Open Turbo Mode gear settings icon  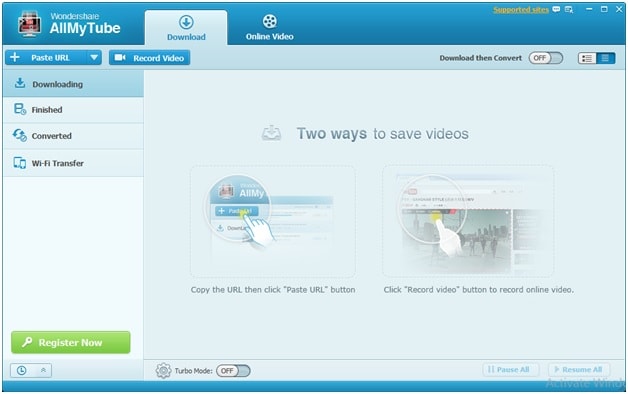(163, 370)
